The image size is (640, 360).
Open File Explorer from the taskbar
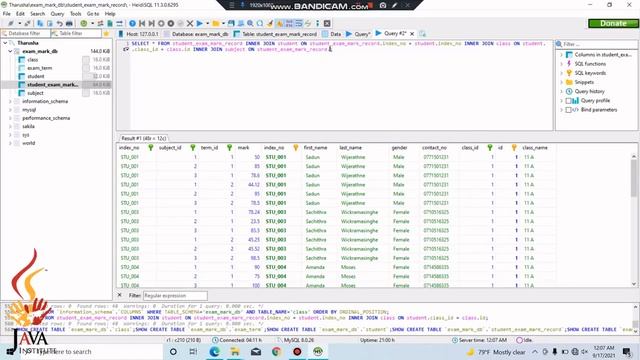(235, 351)
